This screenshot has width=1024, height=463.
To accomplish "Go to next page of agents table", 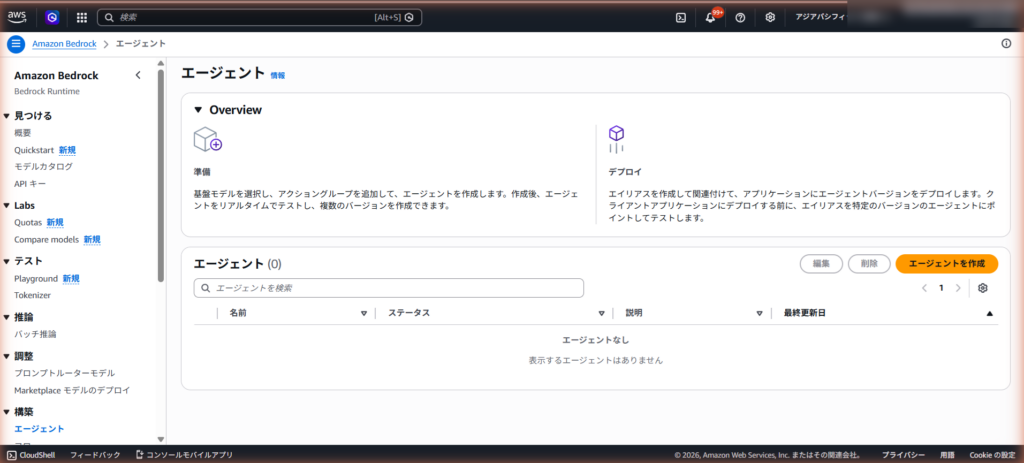I will tap(958, 288).
